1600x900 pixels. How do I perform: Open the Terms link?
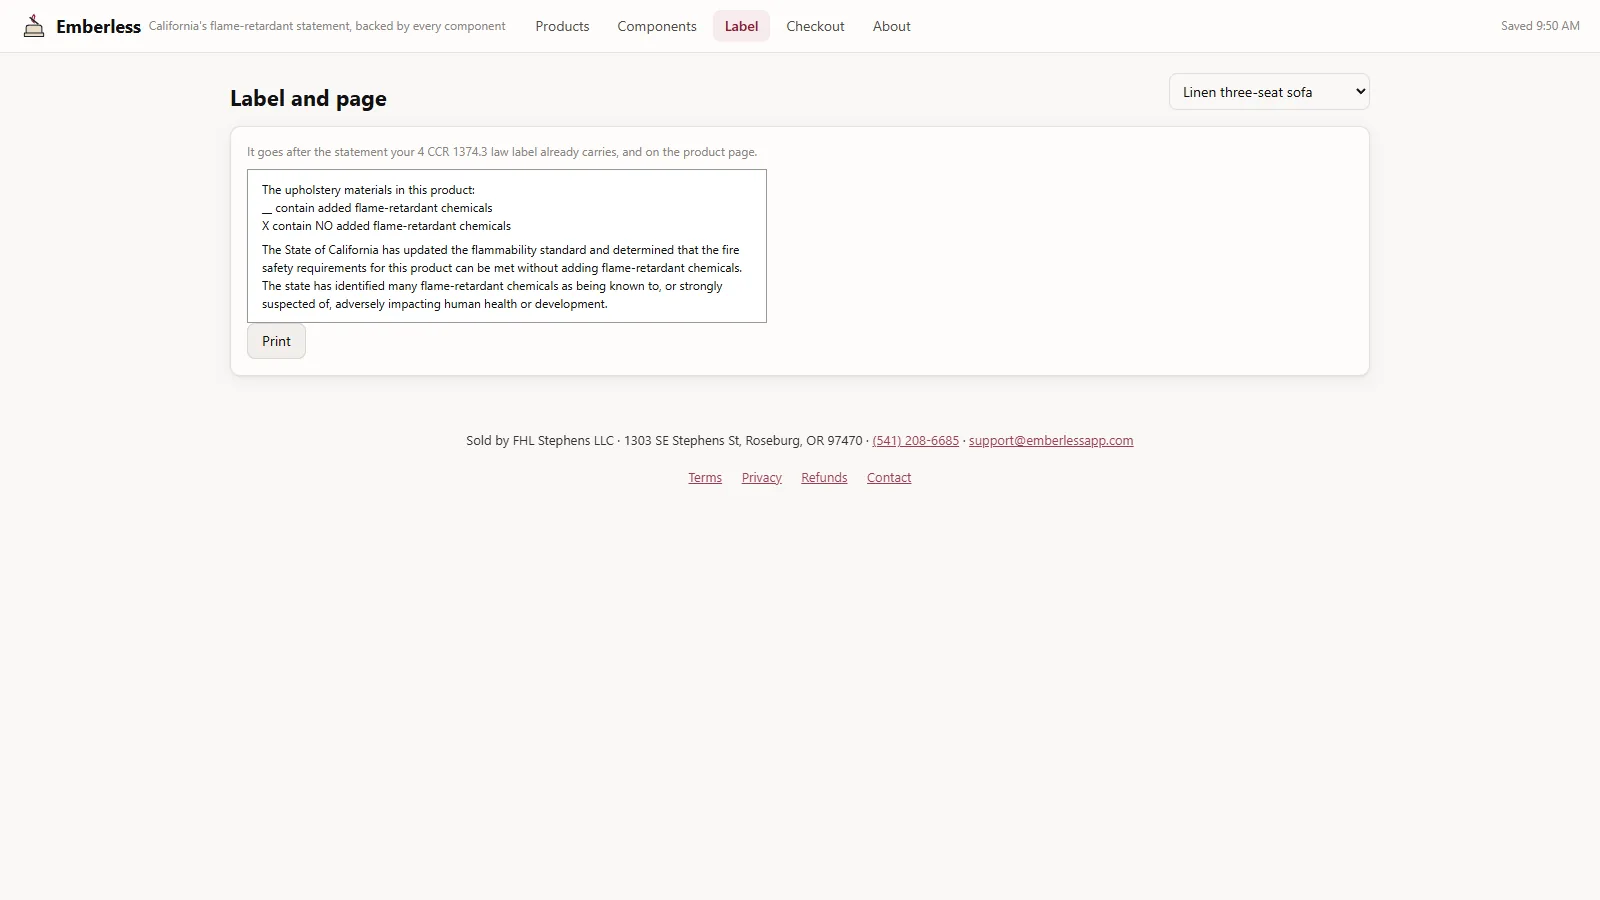point(705,478)
